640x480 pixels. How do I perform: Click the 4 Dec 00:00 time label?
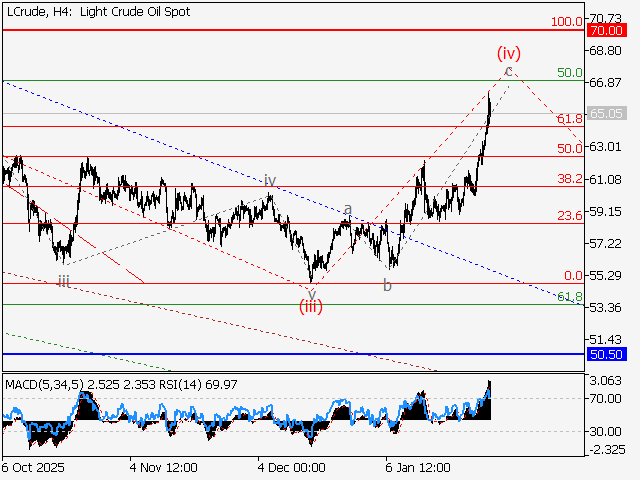point(291,467)
